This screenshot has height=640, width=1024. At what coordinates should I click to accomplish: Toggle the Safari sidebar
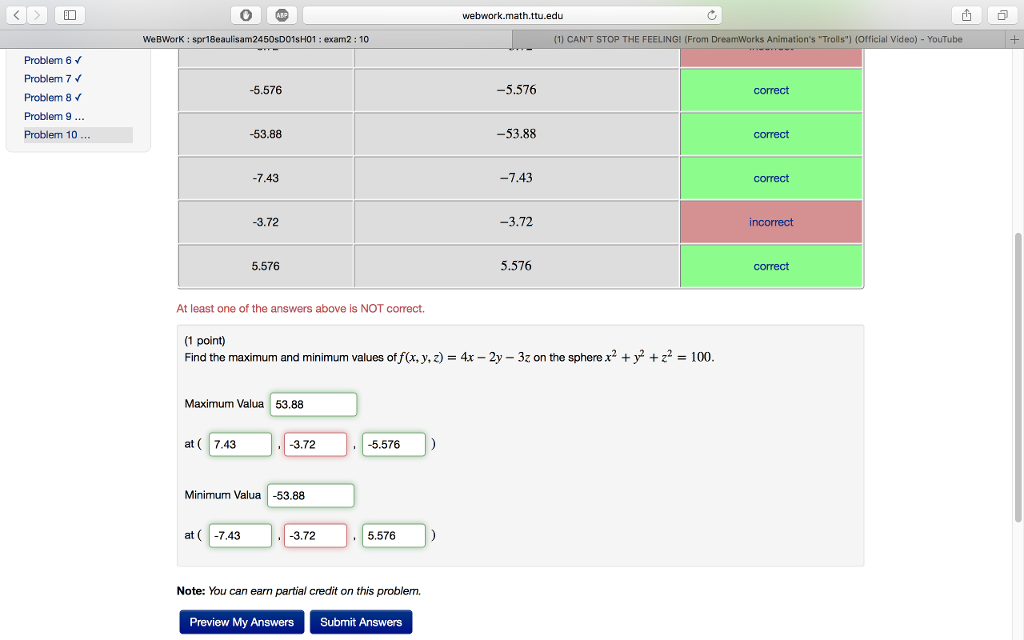68,15
